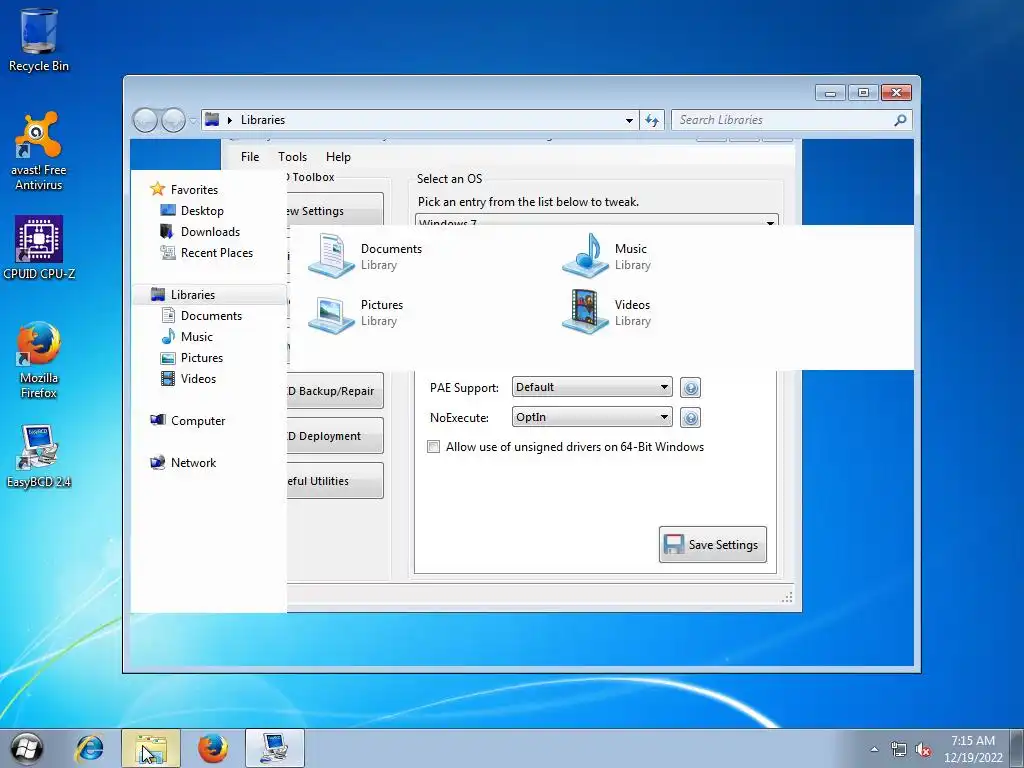The image size is (1024, 768).
Task: Click the View Settings toolbox button
Action: coord(334,210)
